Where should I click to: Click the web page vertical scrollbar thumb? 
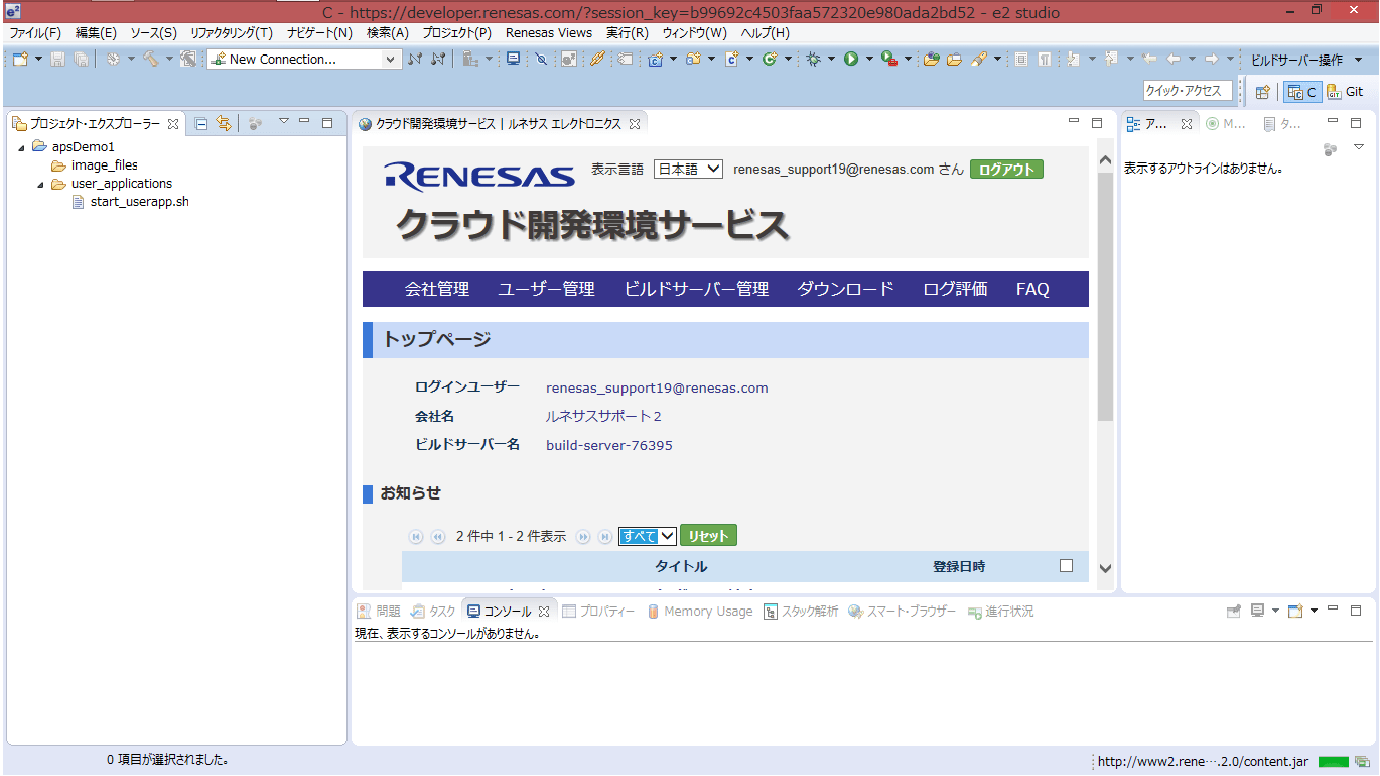coord(1105,297)
